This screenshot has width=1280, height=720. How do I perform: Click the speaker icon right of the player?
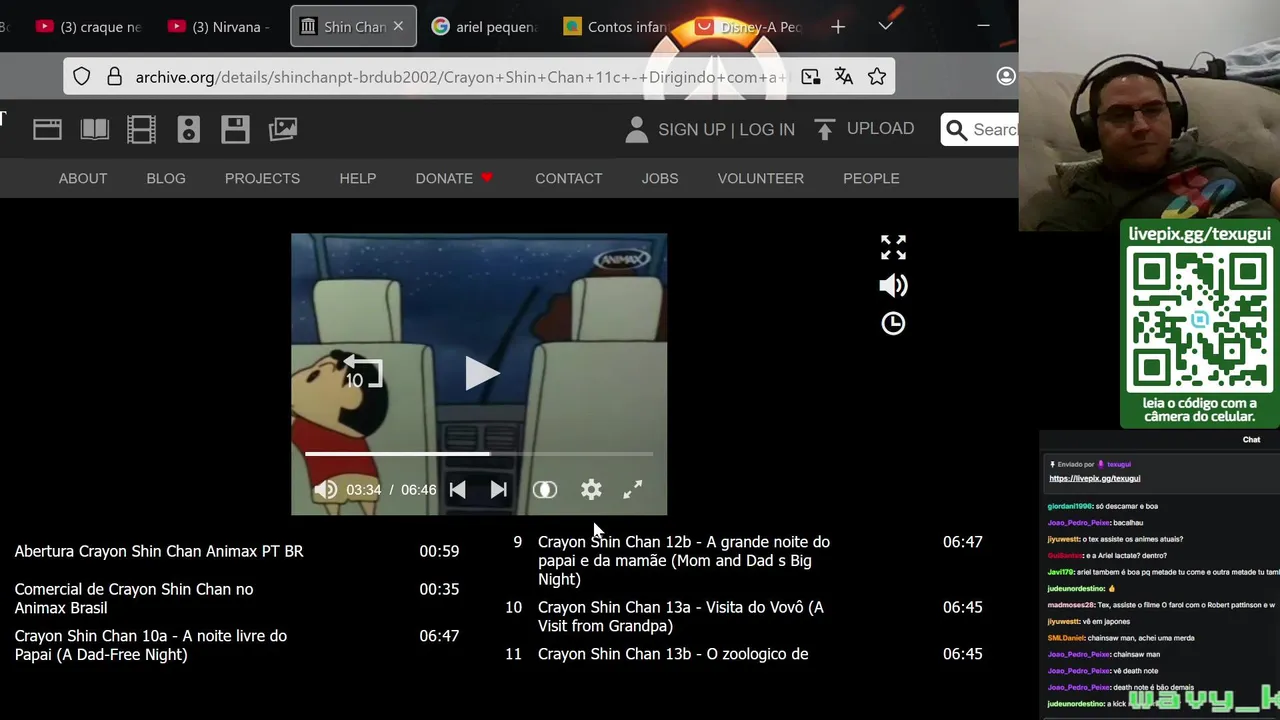pyautogui.click(x=893, y=286)
